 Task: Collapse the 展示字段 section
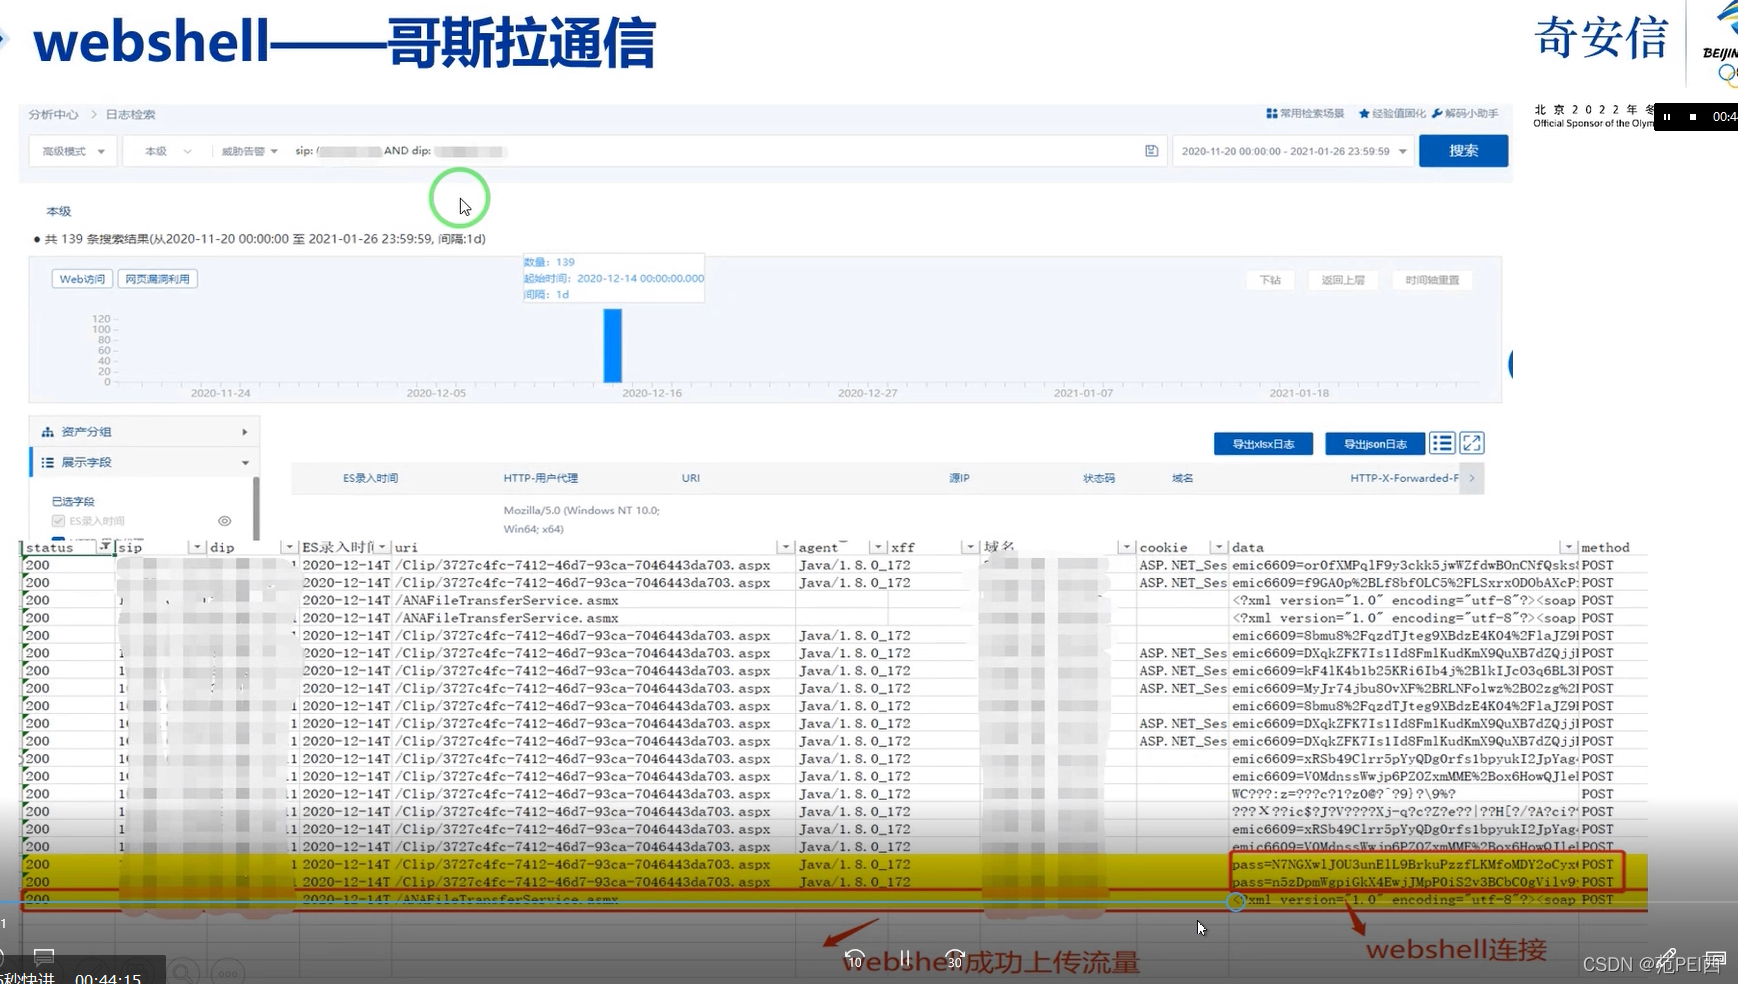point(245,463)
